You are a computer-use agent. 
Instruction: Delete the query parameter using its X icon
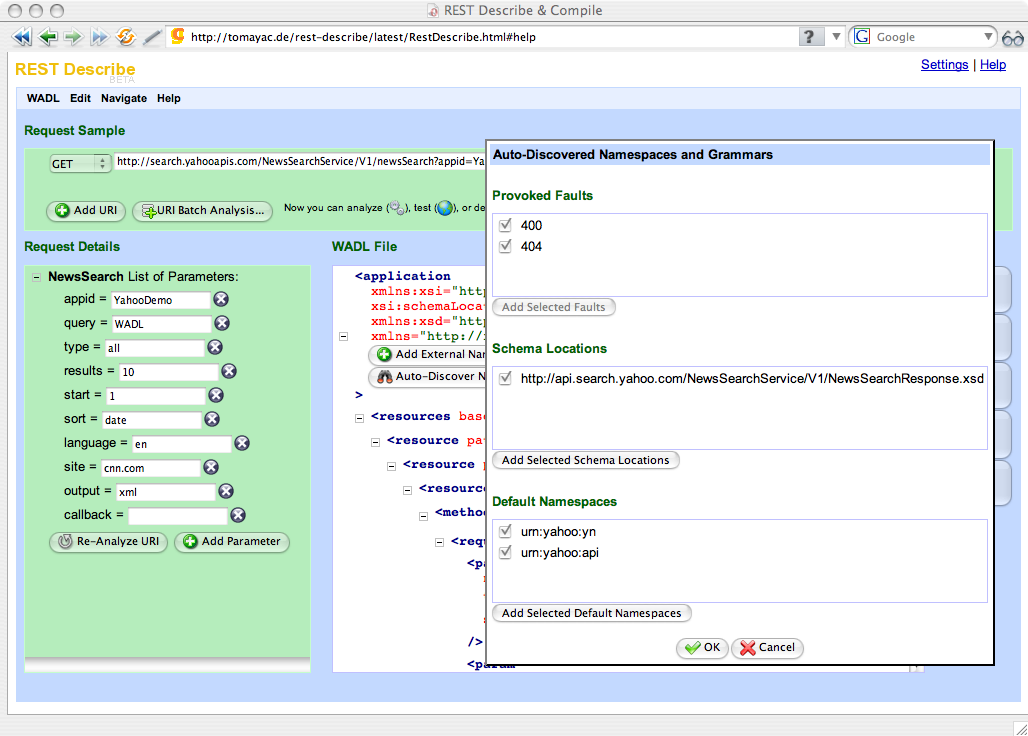tap(222, 323)
